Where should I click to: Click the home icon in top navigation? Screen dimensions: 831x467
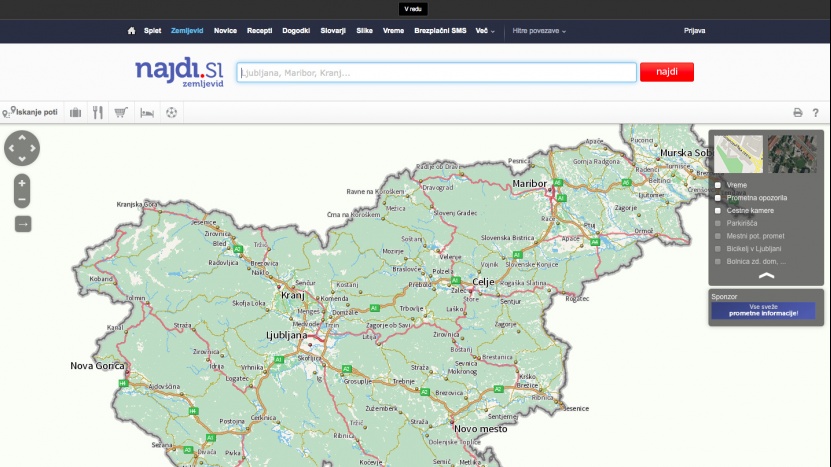pos(132,31)
